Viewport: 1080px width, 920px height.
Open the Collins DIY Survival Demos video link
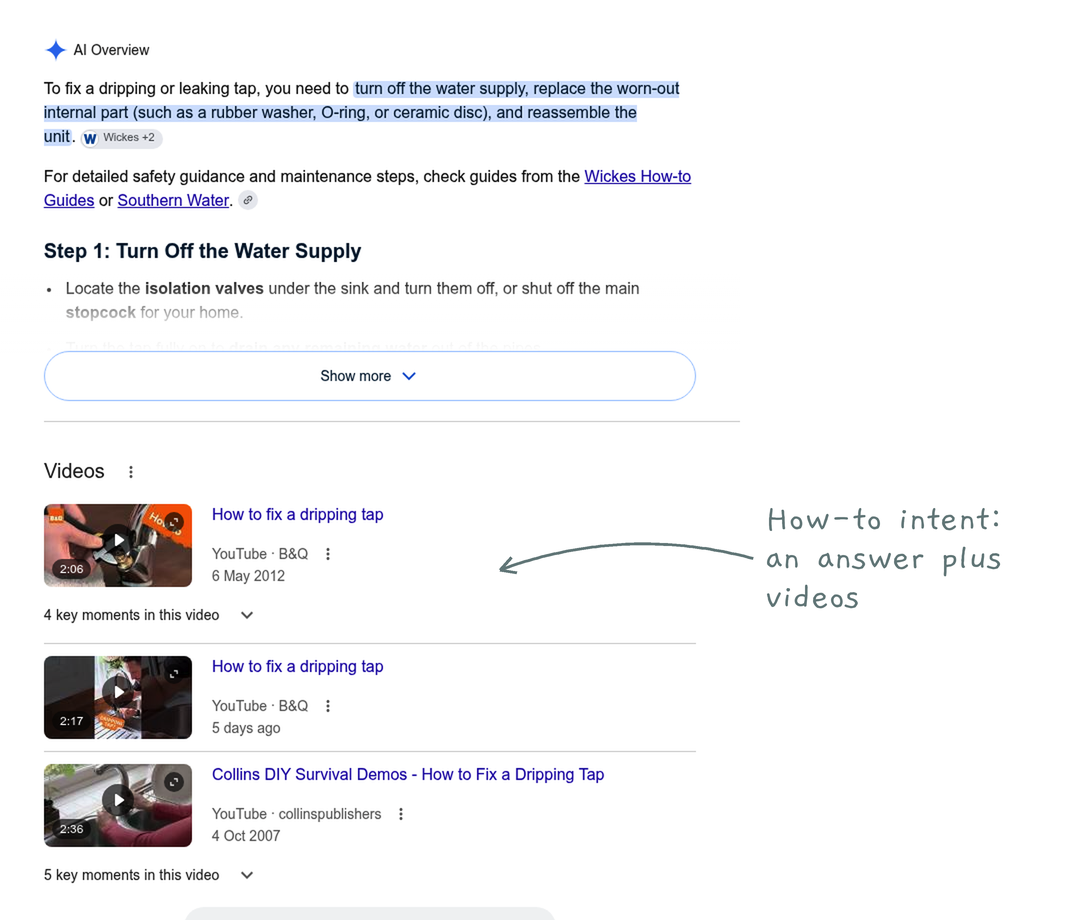pyautogui.click(x=408, y=775)
